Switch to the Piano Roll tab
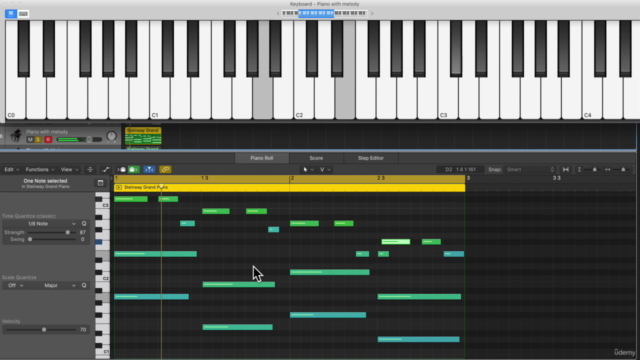Viewport: 640px width, 360px height. click(x=262, y=158)
